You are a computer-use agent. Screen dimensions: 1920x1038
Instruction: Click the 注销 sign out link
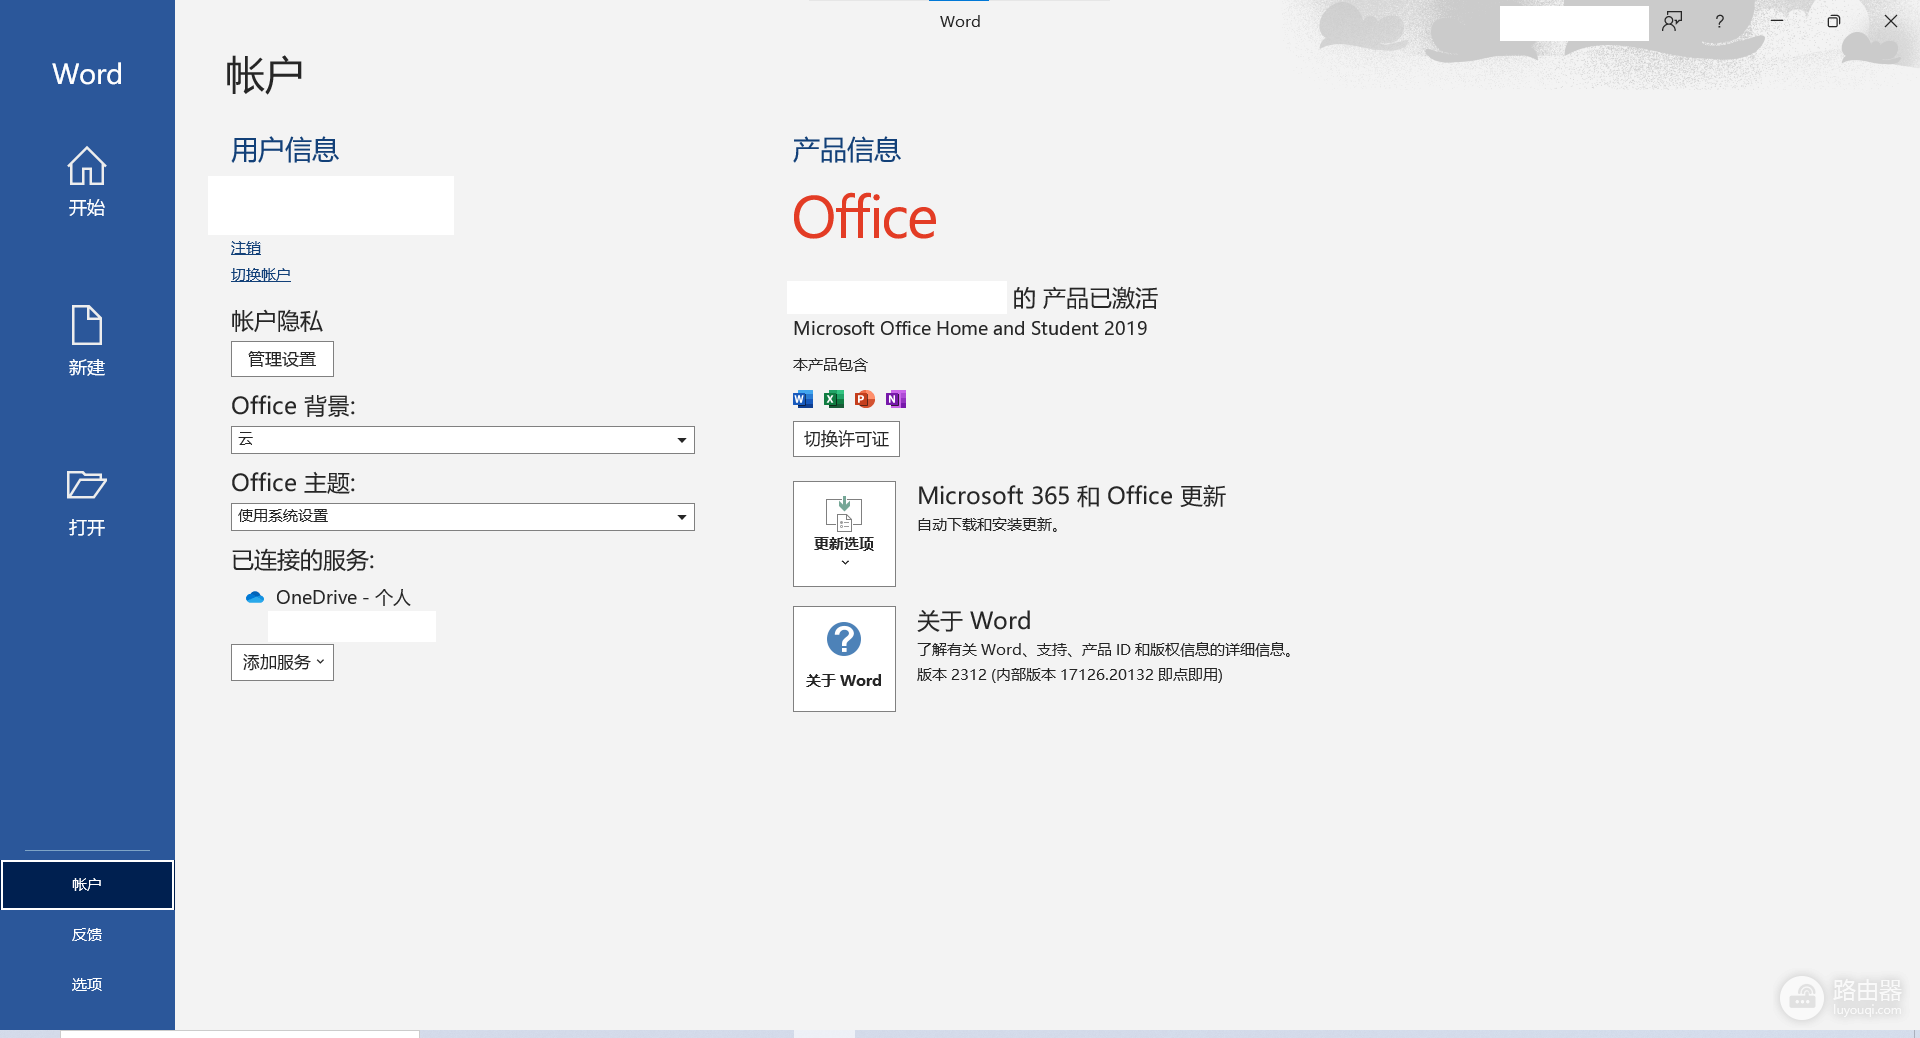click(246, 248)
